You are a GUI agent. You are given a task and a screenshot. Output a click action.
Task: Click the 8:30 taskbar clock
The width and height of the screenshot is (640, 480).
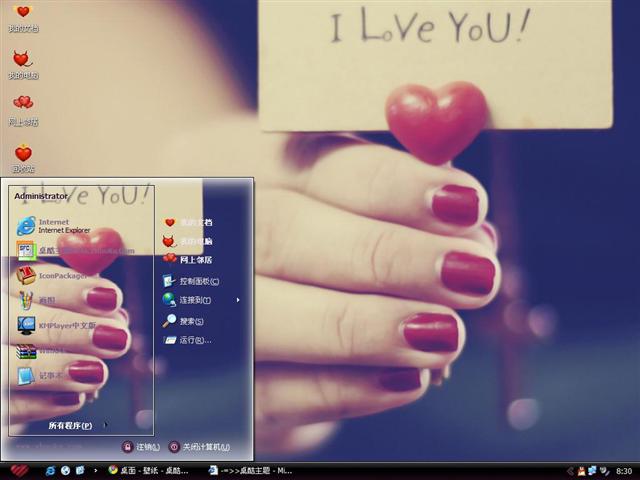[623, 471]
